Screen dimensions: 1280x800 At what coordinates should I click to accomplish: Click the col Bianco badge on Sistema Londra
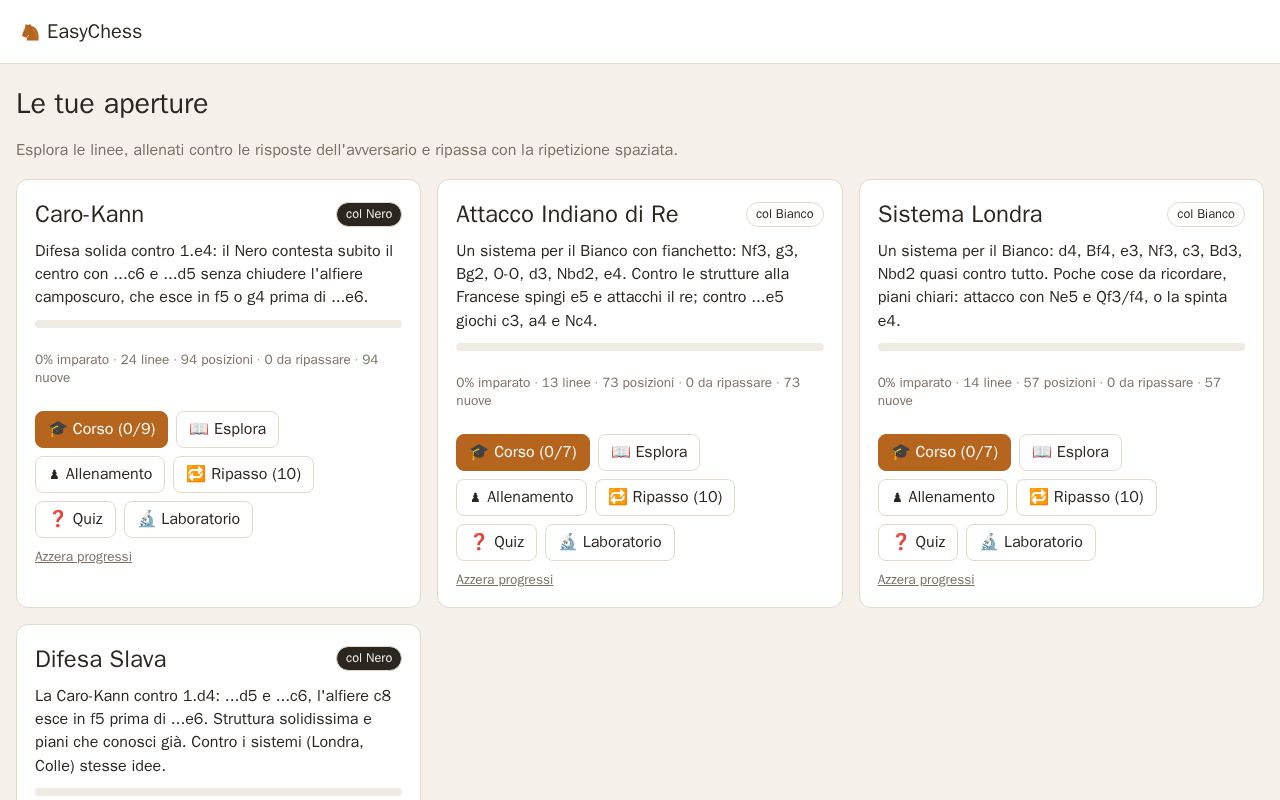pyautogui.click(x=1206, y=214)
